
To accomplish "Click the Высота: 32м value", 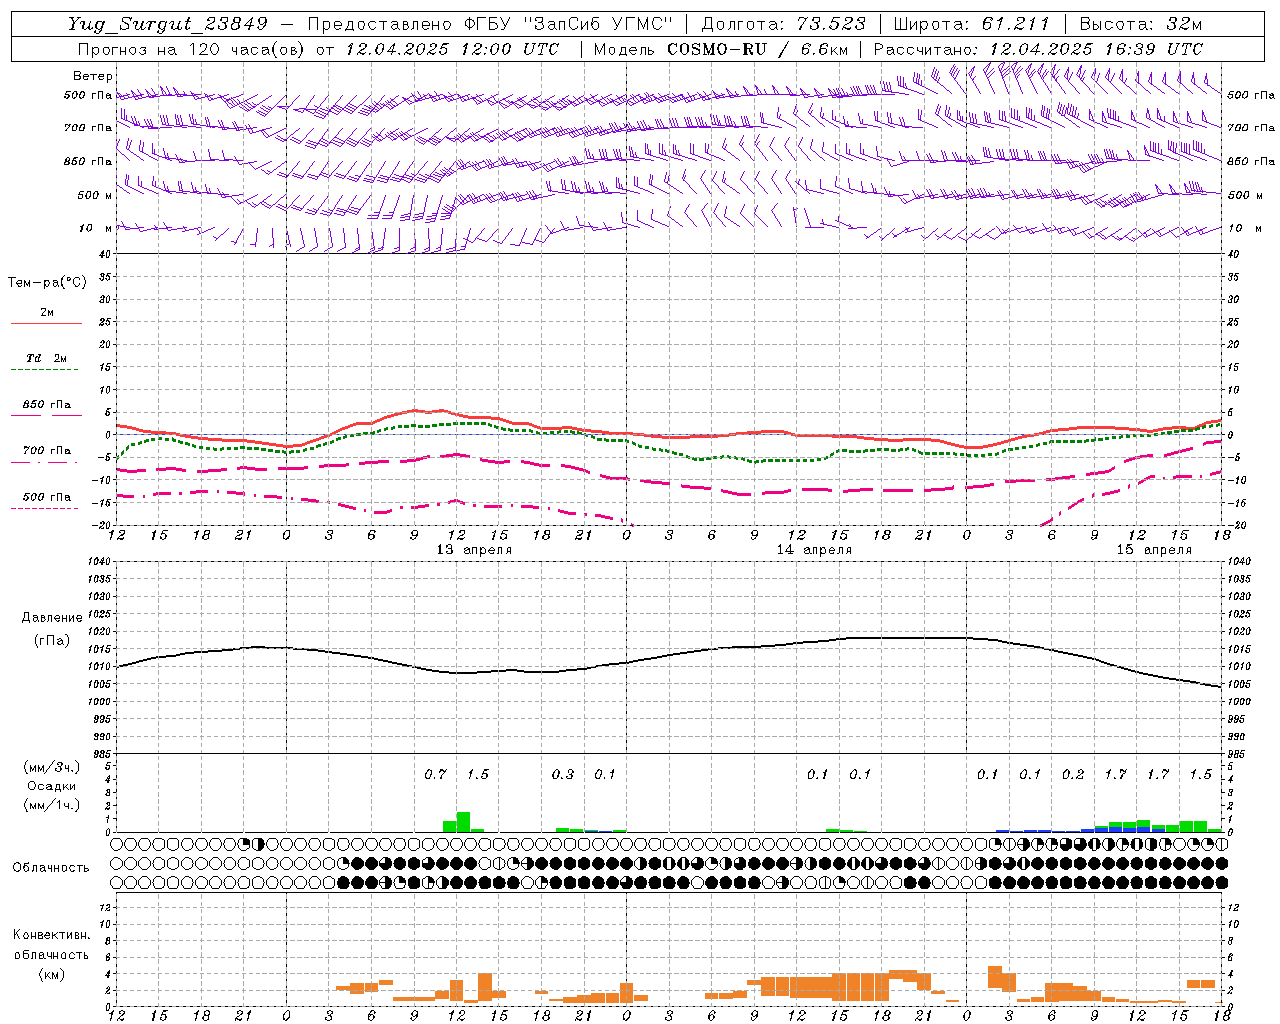I will (1140, 24).
